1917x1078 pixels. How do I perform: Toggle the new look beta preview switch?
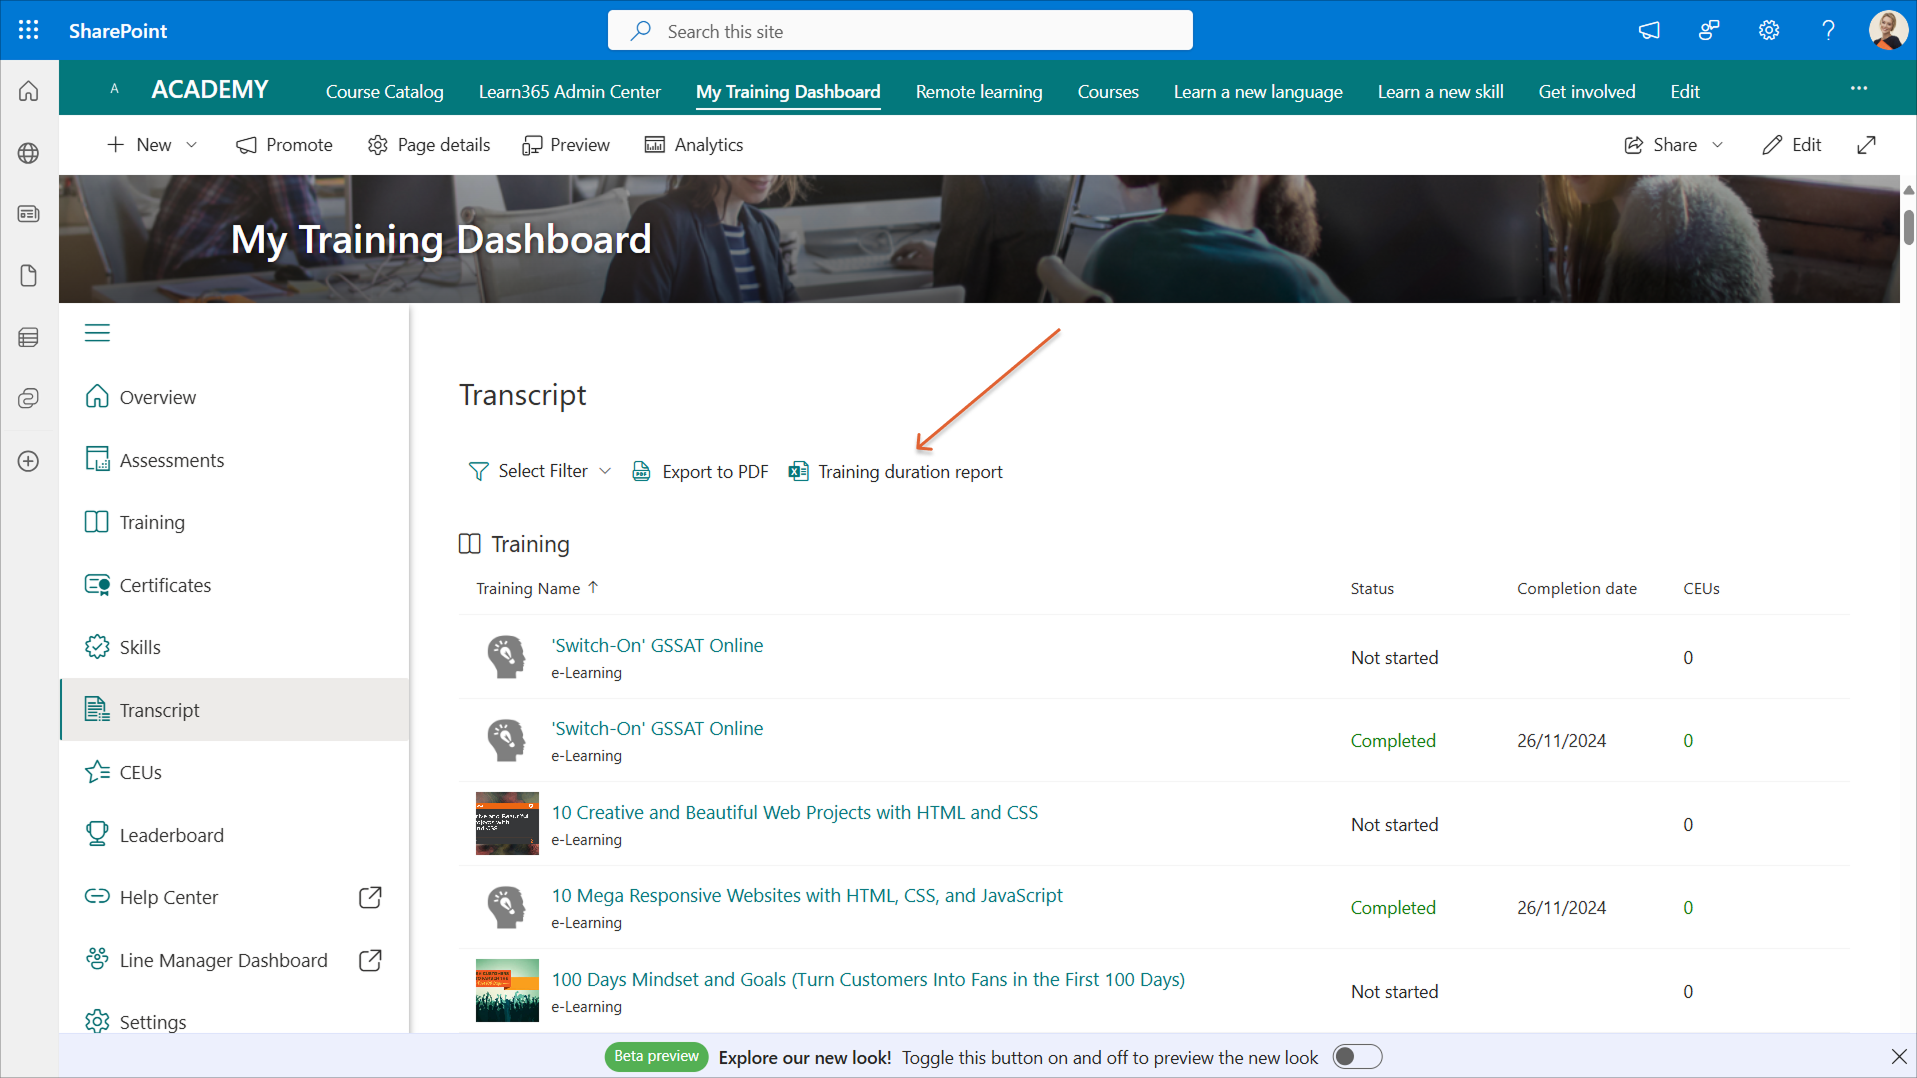click(1357, 1057)
